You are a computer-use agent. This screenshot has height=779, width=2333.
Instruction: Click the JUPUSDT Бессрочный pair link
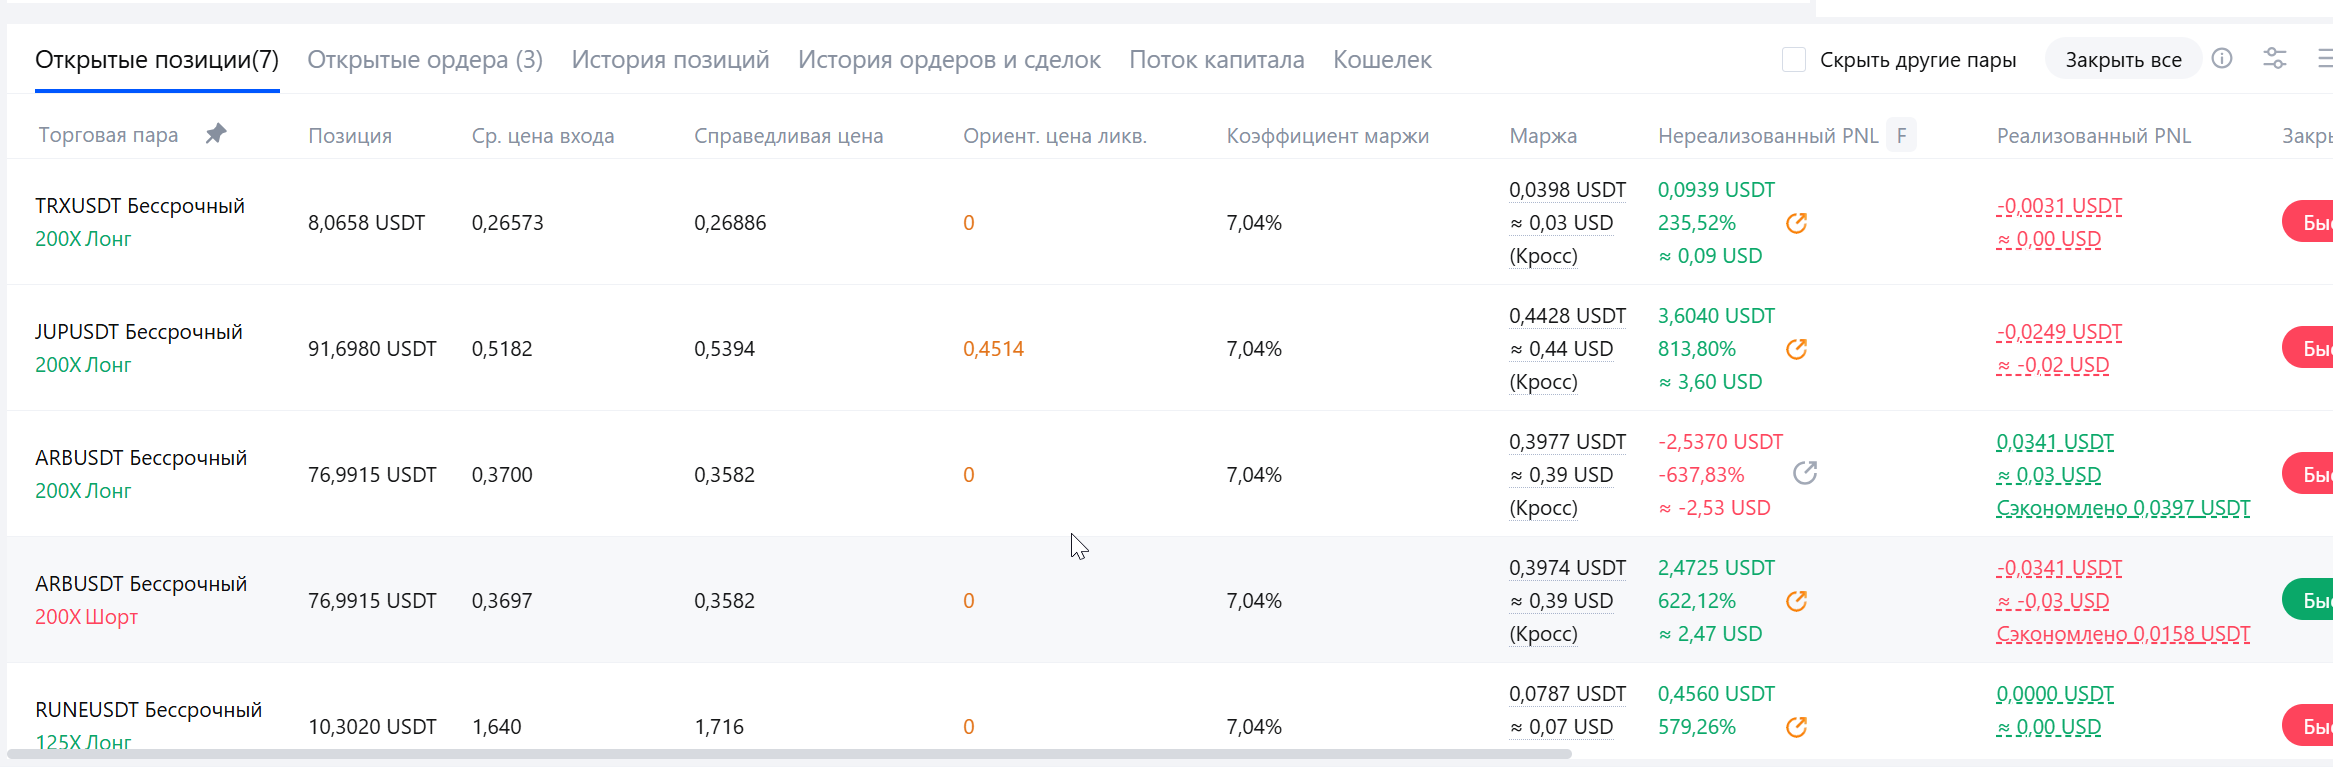pyautogui.click(x=139, y=332)
